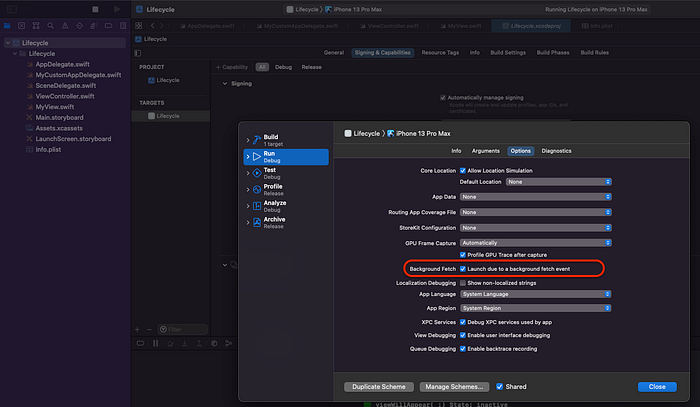
Task: Click the Pause button in debug bar
Action: tap(155, 343)
